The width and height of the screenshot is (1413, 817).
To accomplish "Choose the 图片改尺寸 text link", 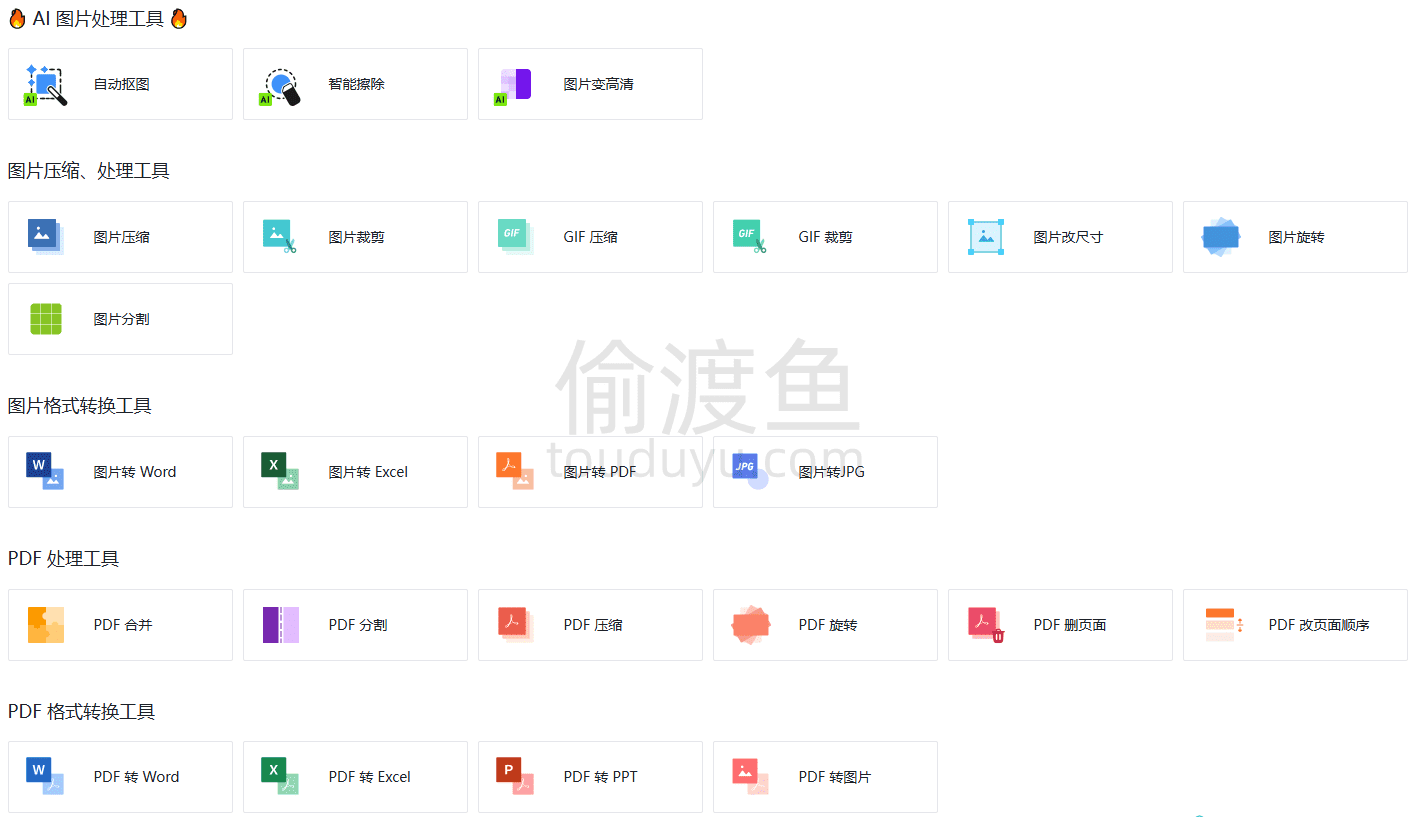I will (x=1069, y=238).
